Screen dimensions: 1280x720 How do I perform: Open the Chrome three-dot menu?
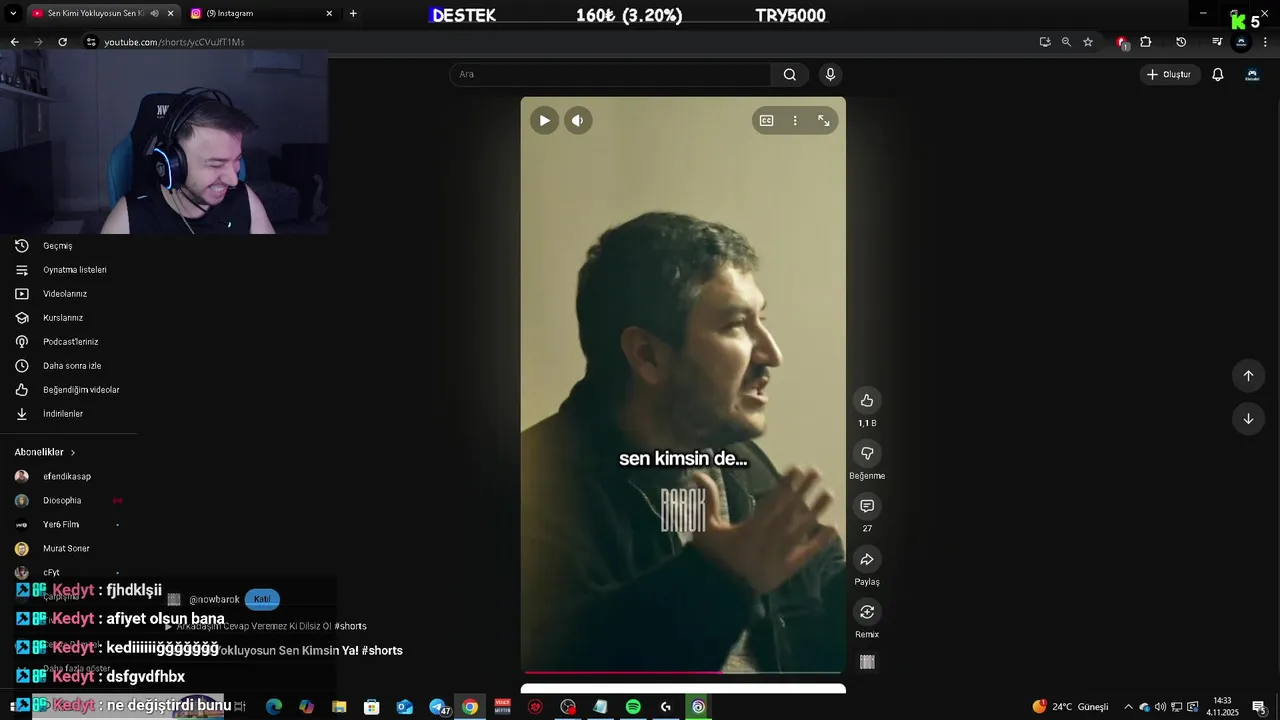[x=1266, y=42]
